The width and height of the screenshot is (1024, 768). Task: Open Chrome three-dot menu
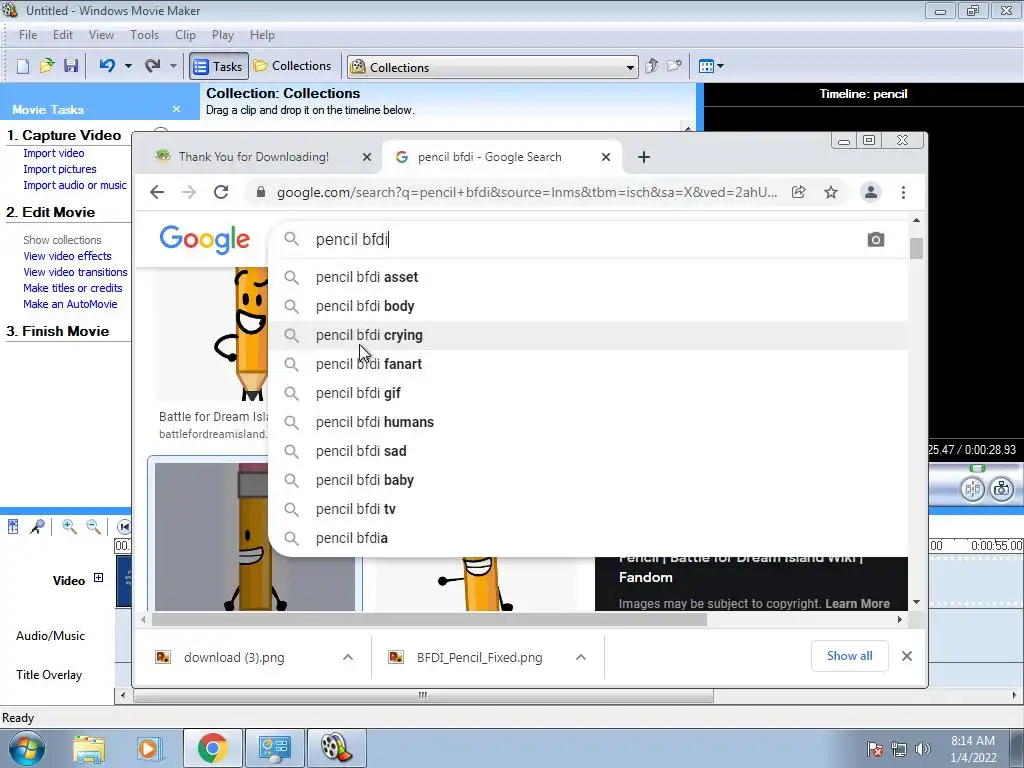[x=903, y=192]
